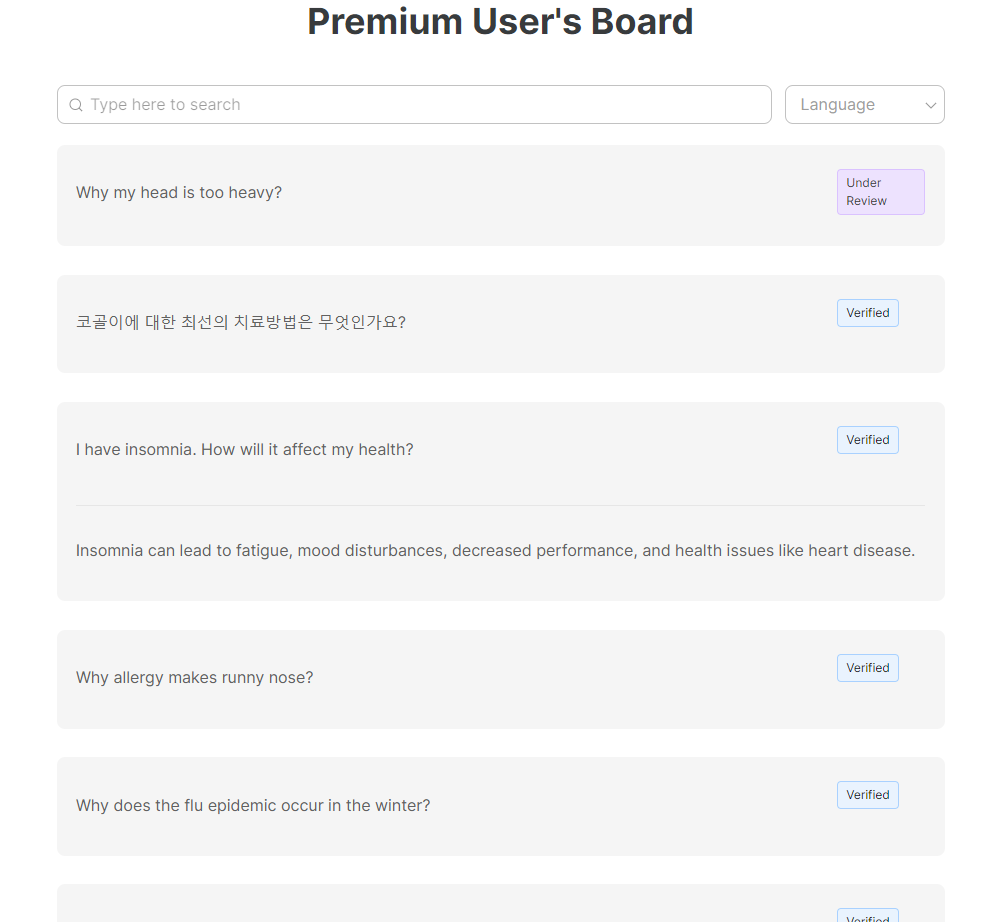Image resolution: width=1007 pixels, height=922 pixels.
Task: Click the Under Review tag
Action: [880, 192]
